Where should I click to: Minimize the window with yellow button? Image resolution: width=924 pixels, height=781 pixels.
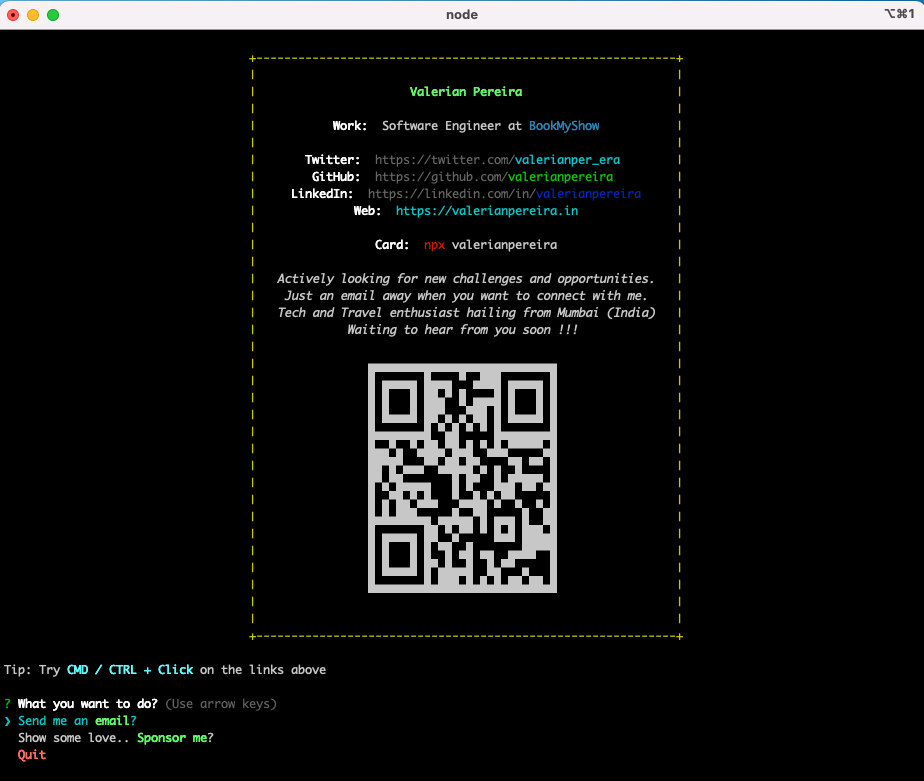33,15
